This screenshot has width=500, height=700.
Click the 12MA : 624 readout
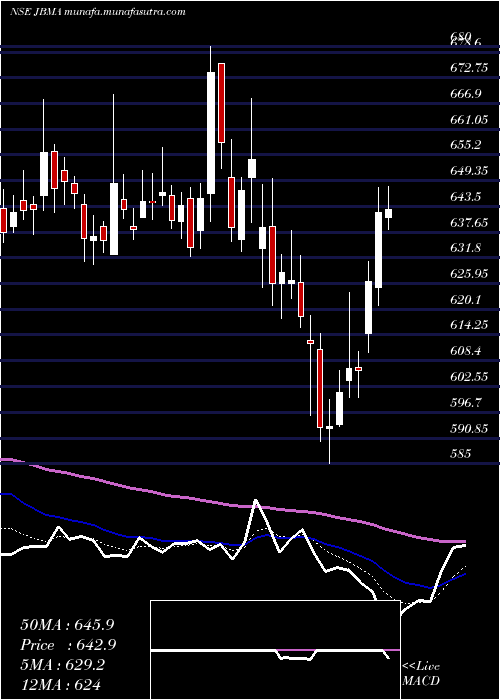coord(60,685)
